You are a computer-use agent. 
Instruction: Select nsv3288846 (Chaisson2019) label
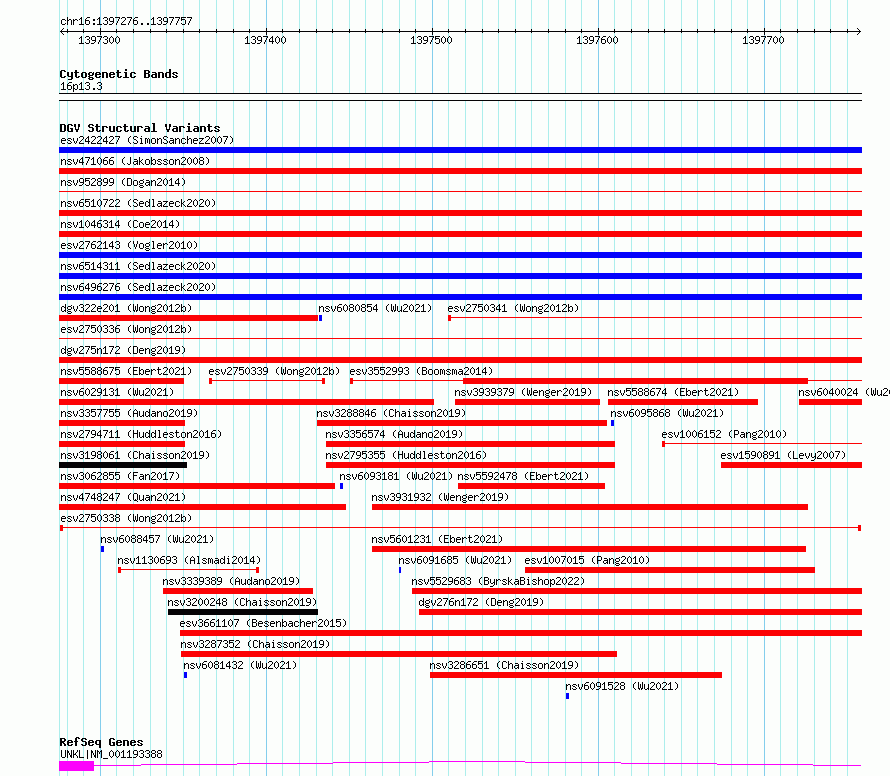pos(391,413)
